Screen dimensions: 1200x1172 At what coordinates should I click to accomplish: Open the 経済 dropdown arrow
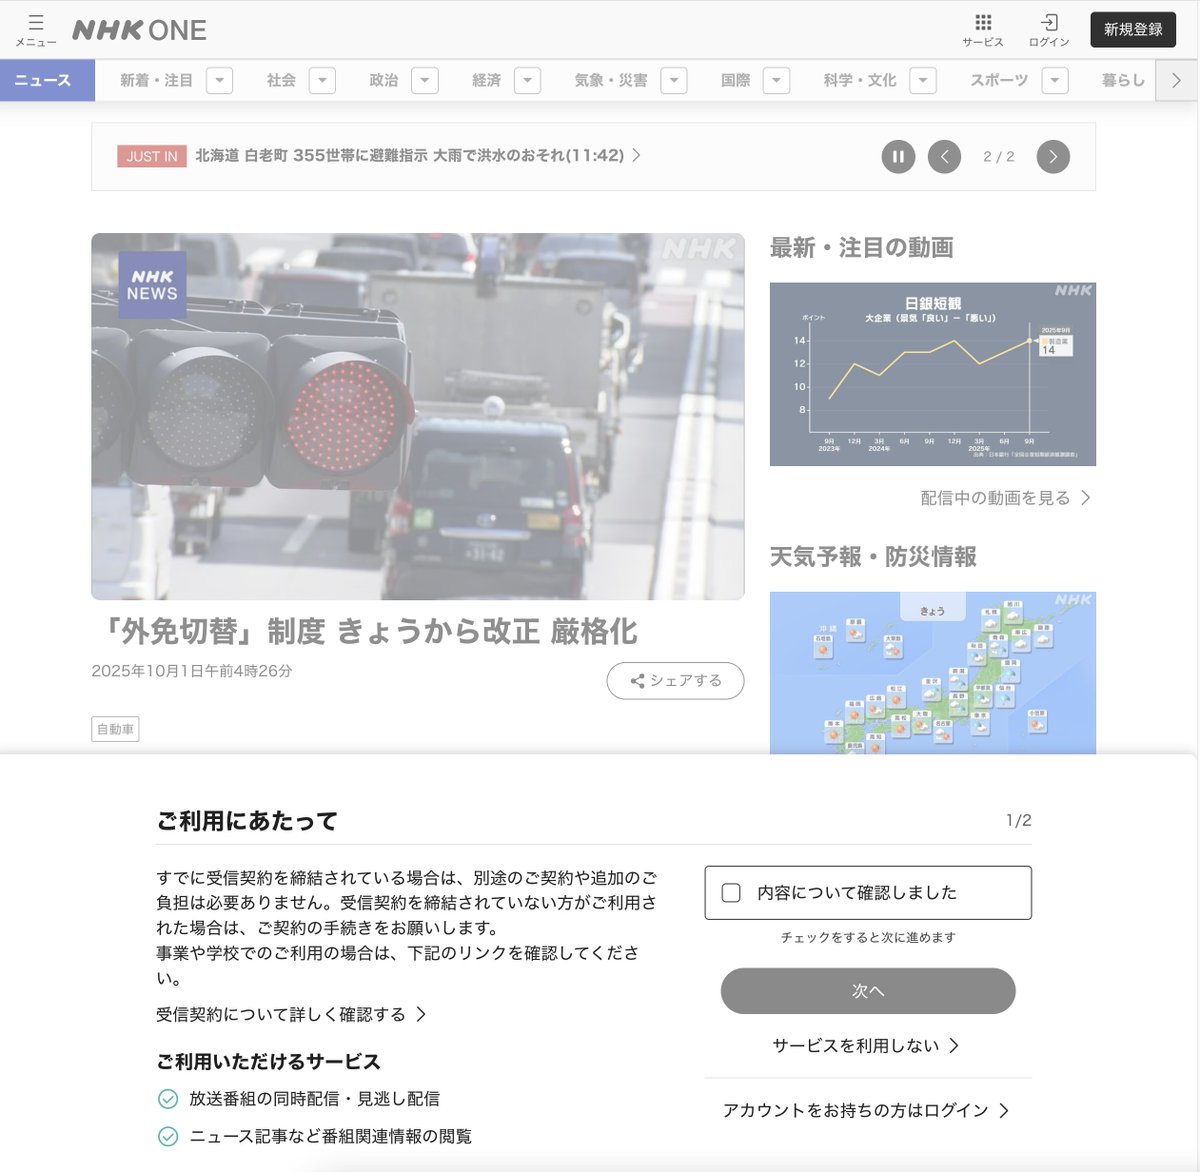tap(527, 80)
